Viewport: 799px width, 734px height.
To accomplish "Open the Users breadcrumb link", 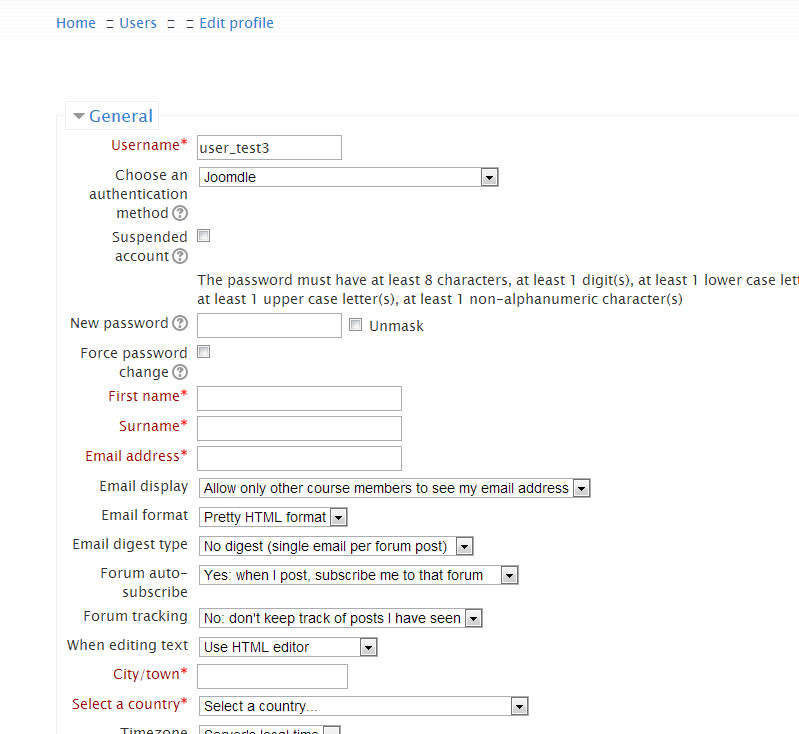I will (x=138, y=23).
